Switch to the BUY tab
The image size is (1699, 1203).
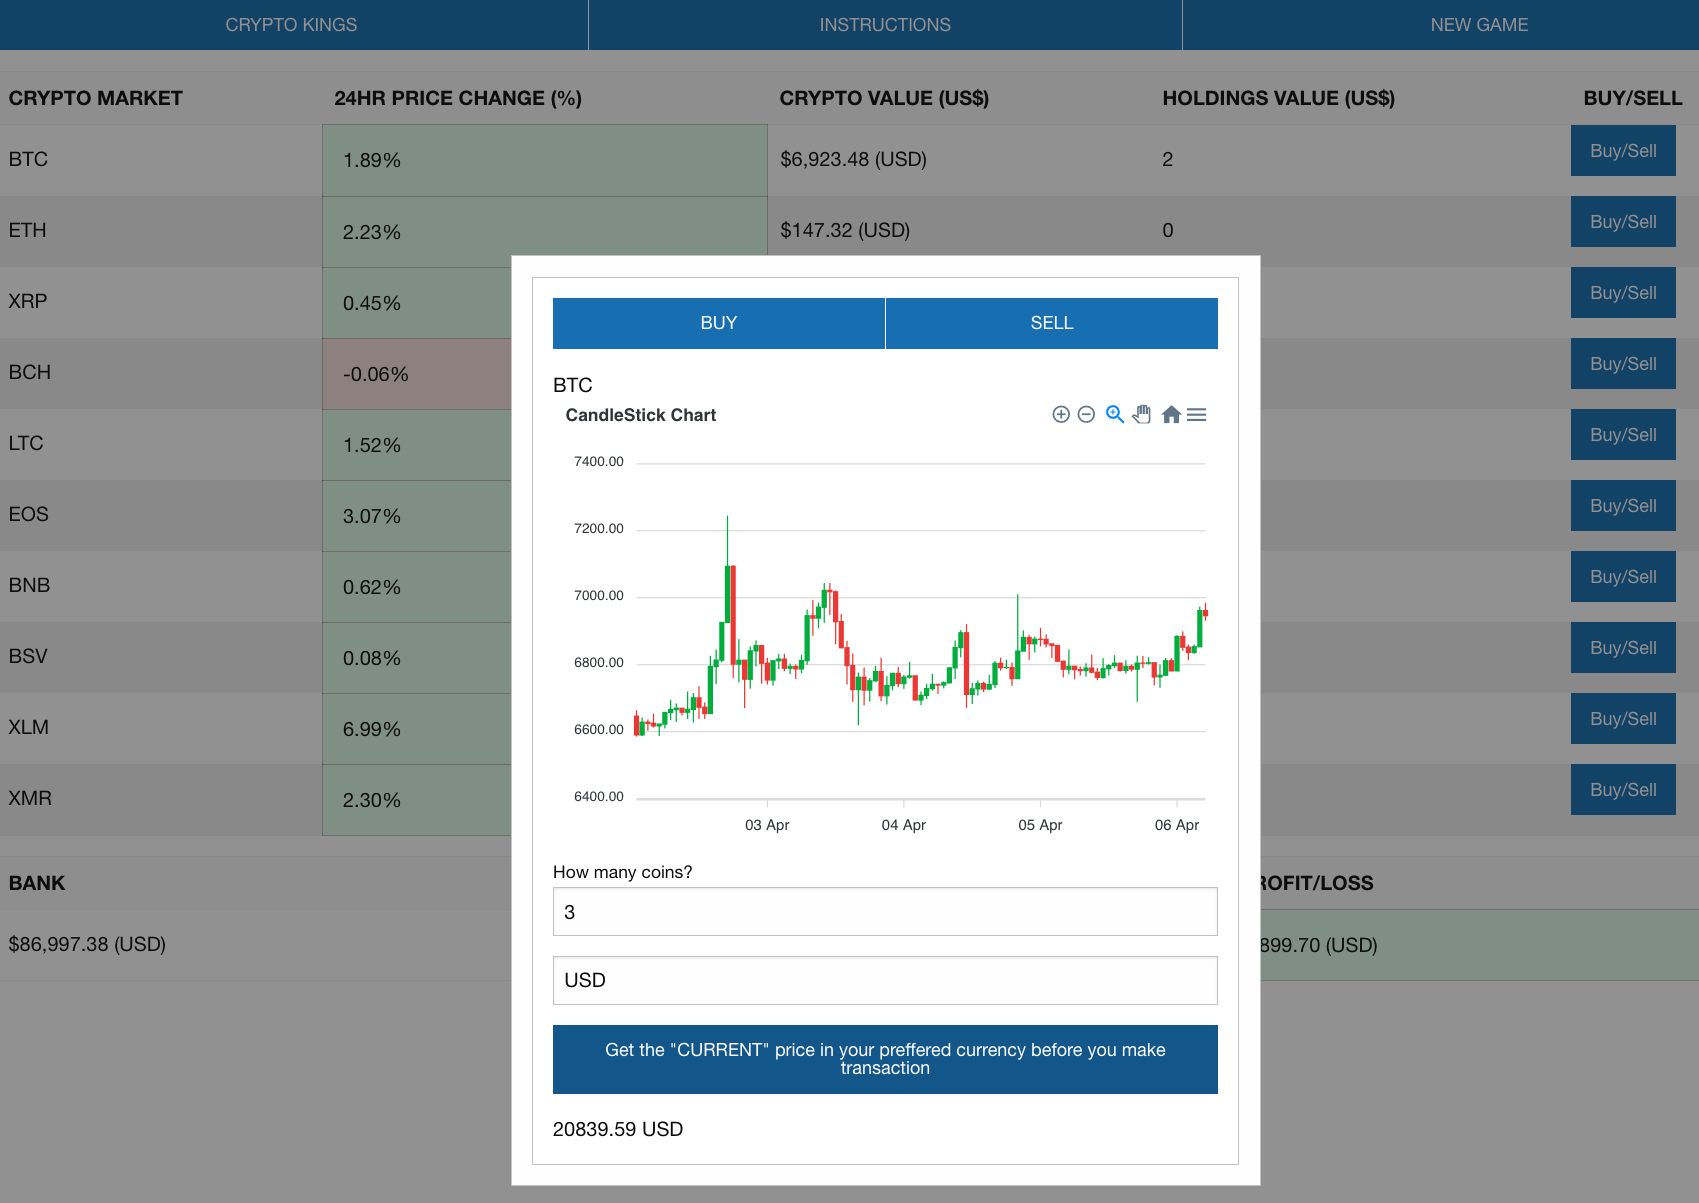(718, 323)
